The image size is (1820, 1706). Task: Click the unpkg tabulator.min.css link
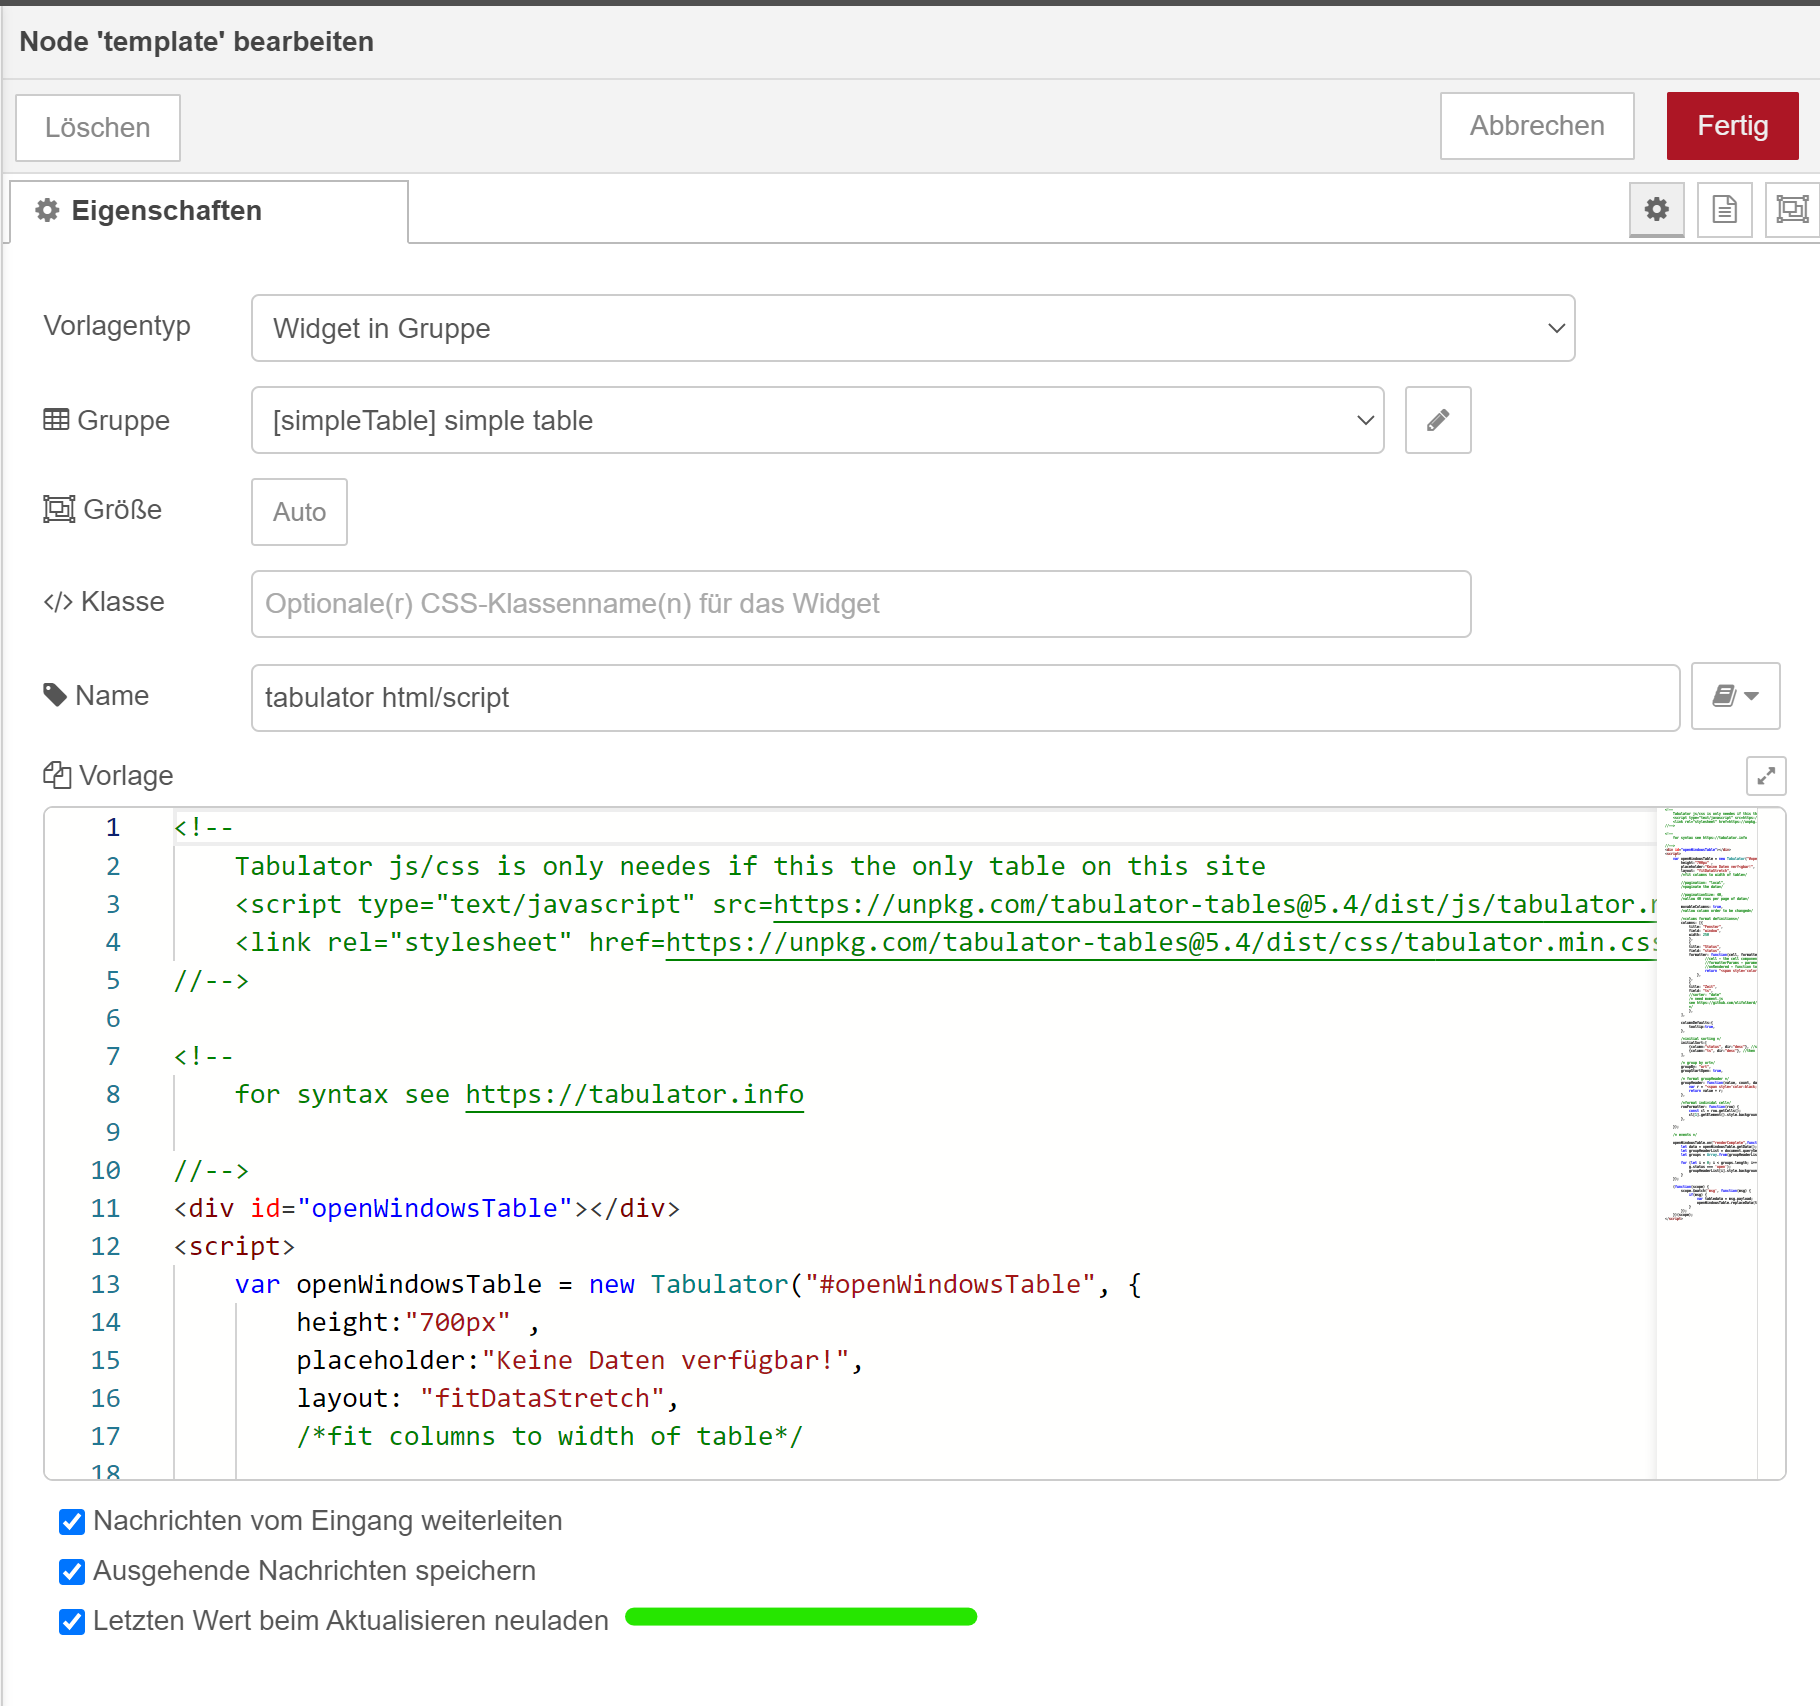(1161, 942)
